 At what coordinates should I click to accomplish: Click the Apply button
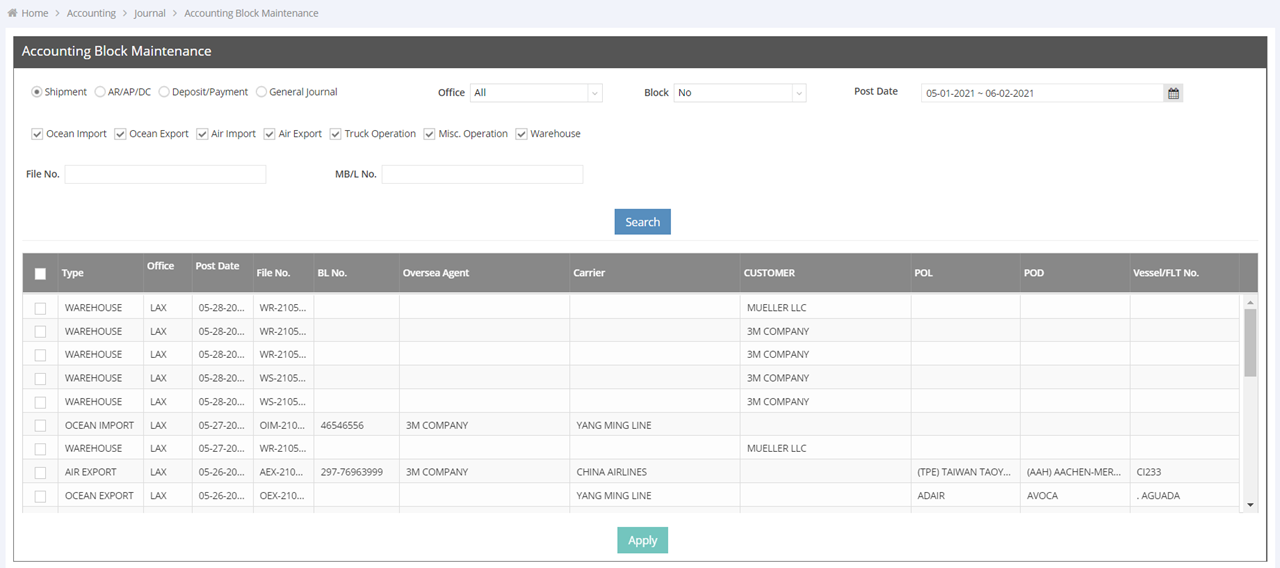tap(642, 540)
